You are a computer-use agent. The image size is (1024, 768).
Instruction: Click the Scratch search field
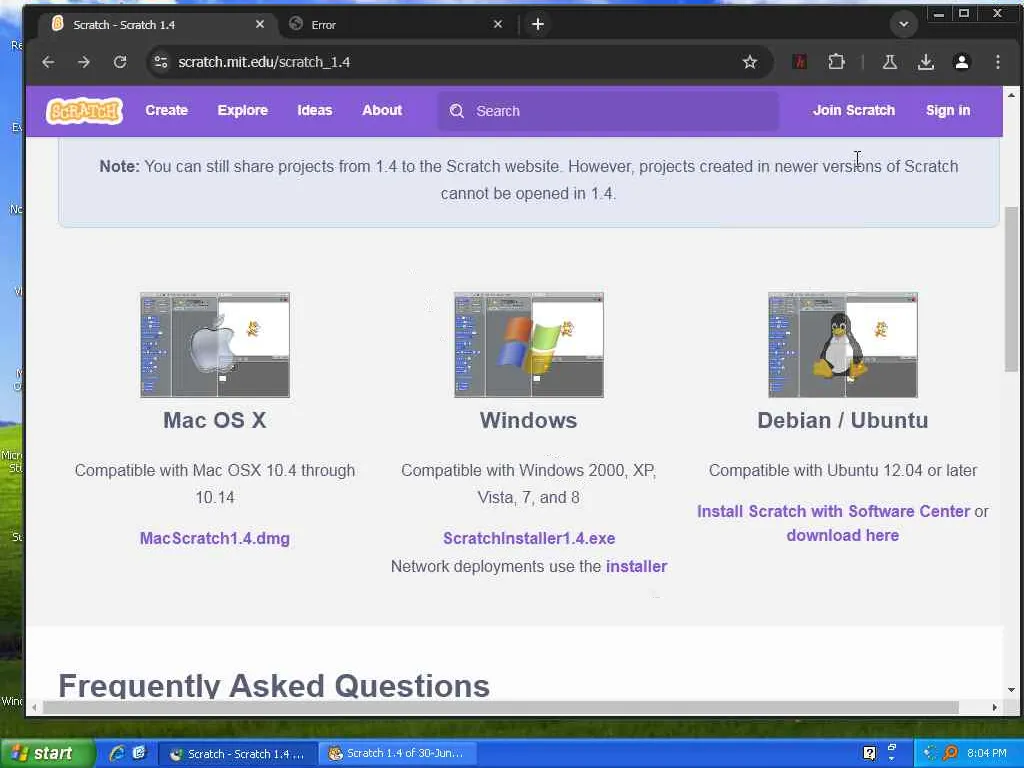608,111
